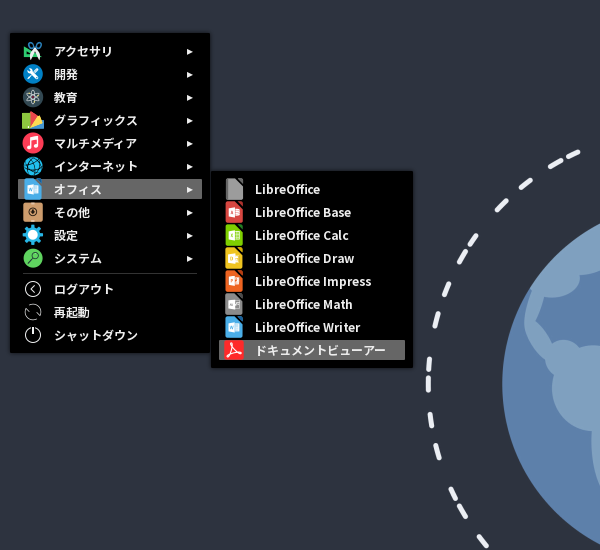600x550 pixels.
Task: Open the システム menu category
Action: coord(110,258)
